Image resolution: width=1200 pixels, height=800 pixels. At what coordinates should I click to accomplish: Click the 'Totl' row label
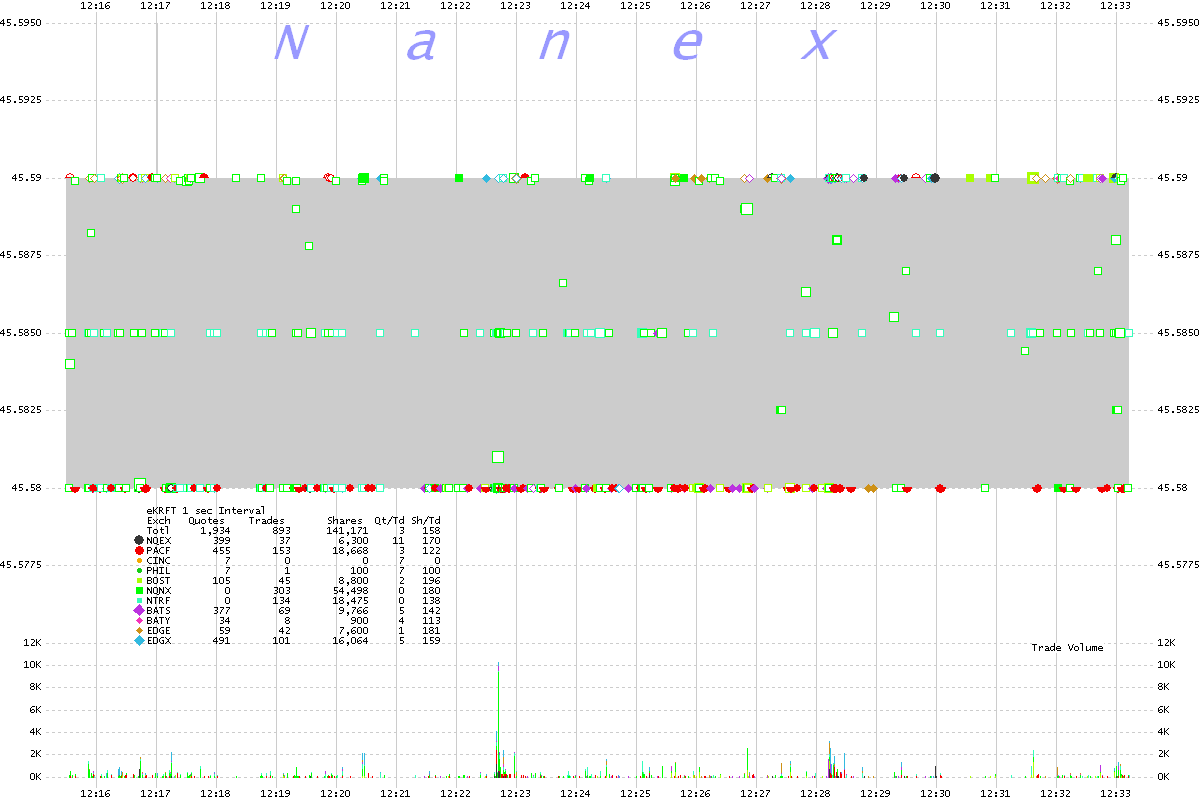(x=158, y=531)
